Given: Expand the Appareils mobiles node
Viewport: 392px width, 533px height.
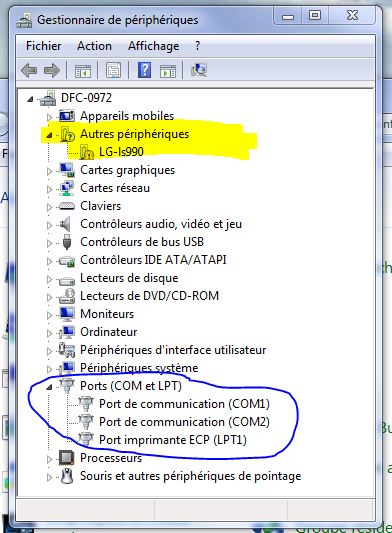Looking at the screenshot, I should click(50, 117).
